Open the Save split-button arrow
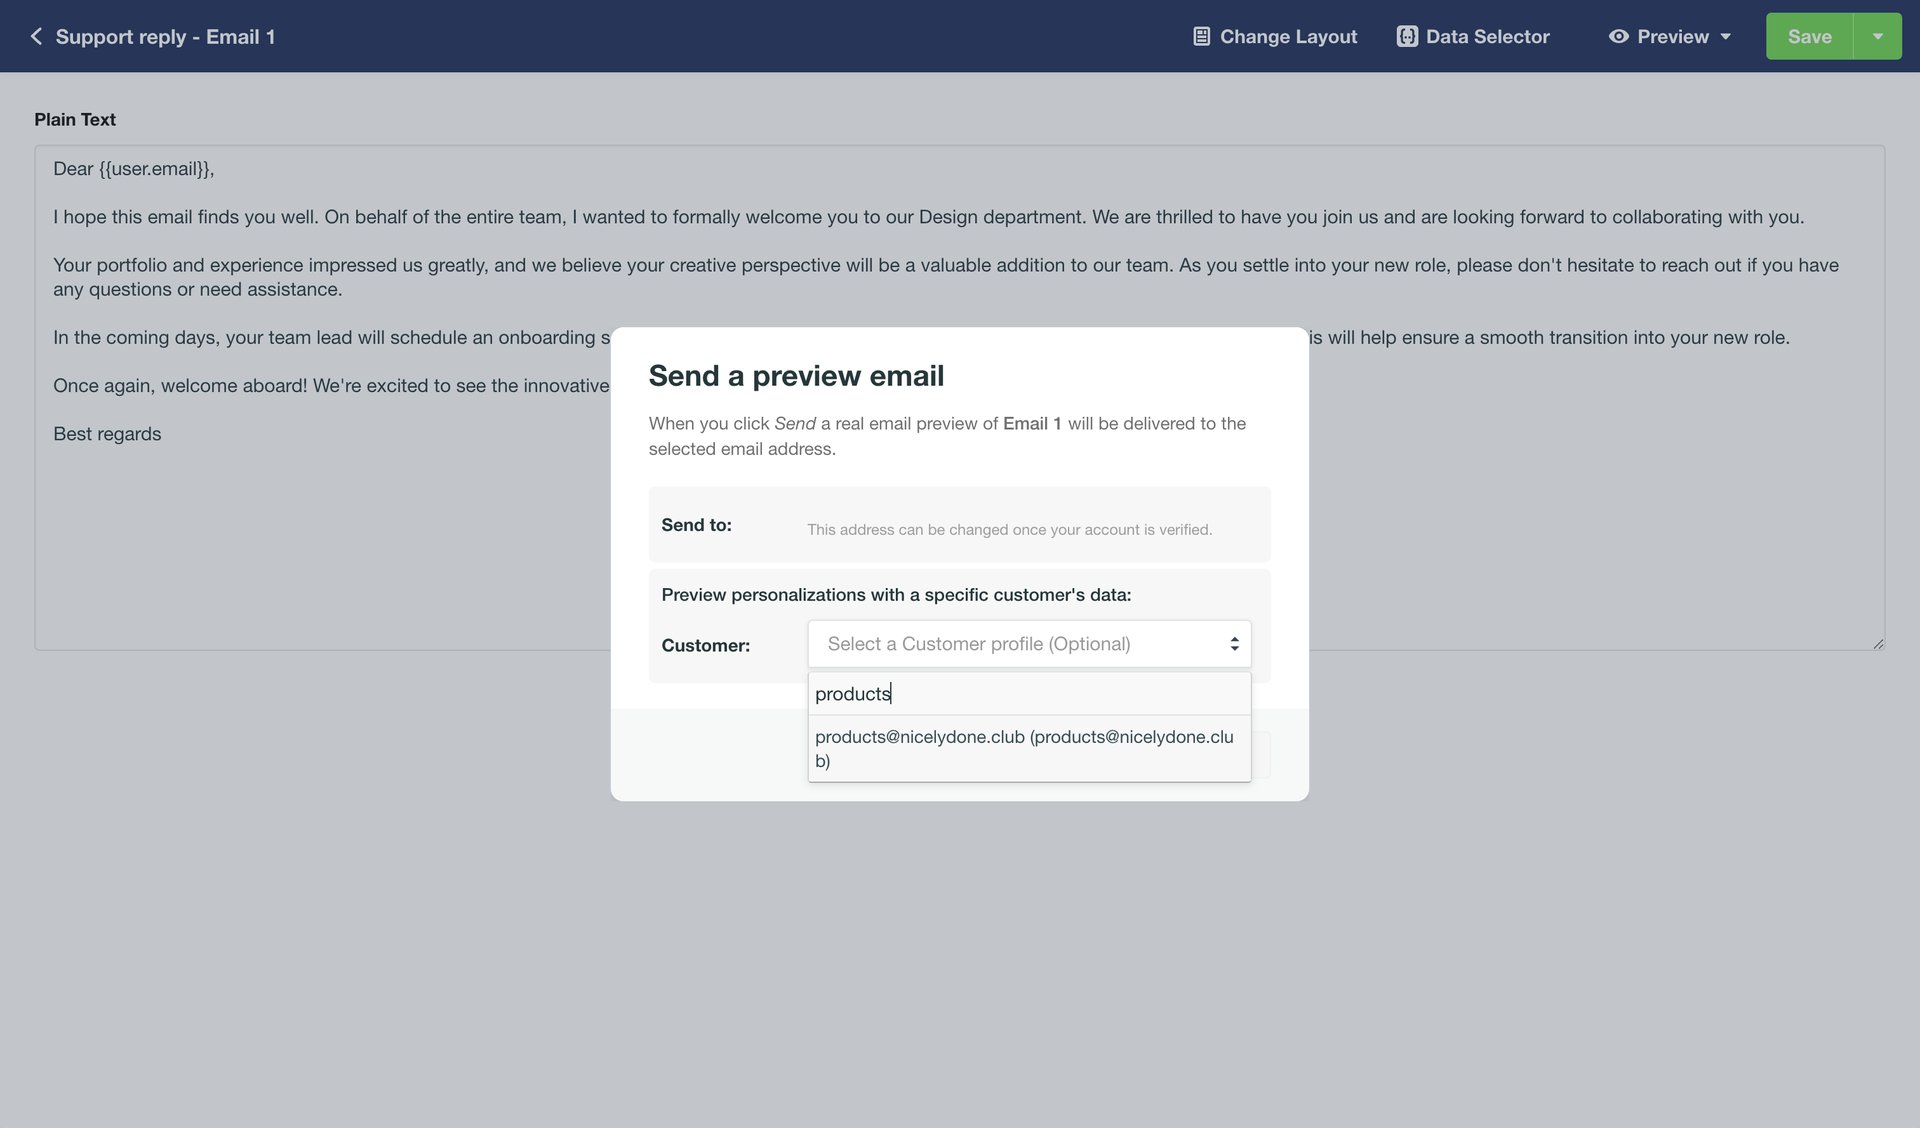The image size is (1920, 1128). tap(1877, 36)
